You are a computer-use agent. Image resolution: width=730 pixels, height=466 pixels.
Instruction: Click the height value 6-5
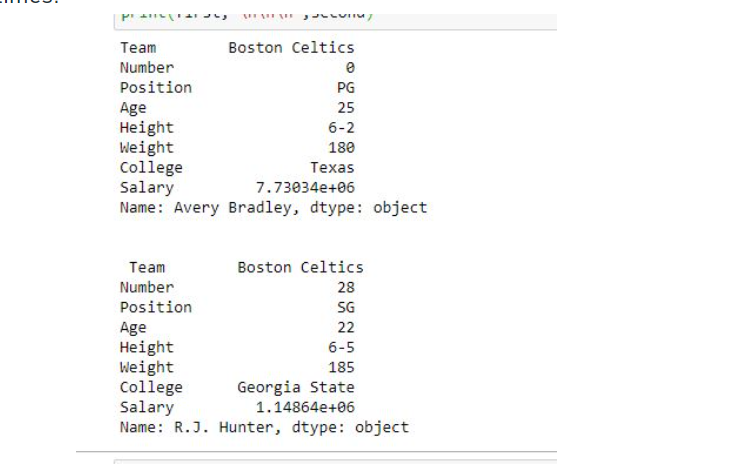click(x=341, y=347)
